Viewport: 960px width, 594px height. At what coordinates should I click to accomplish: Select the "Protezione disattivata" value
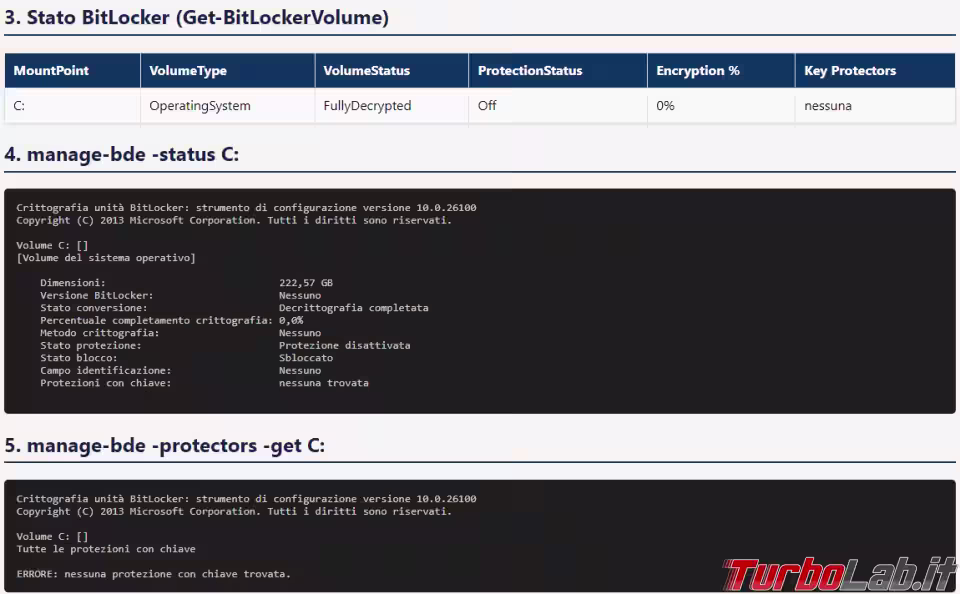tap(345, 345)
